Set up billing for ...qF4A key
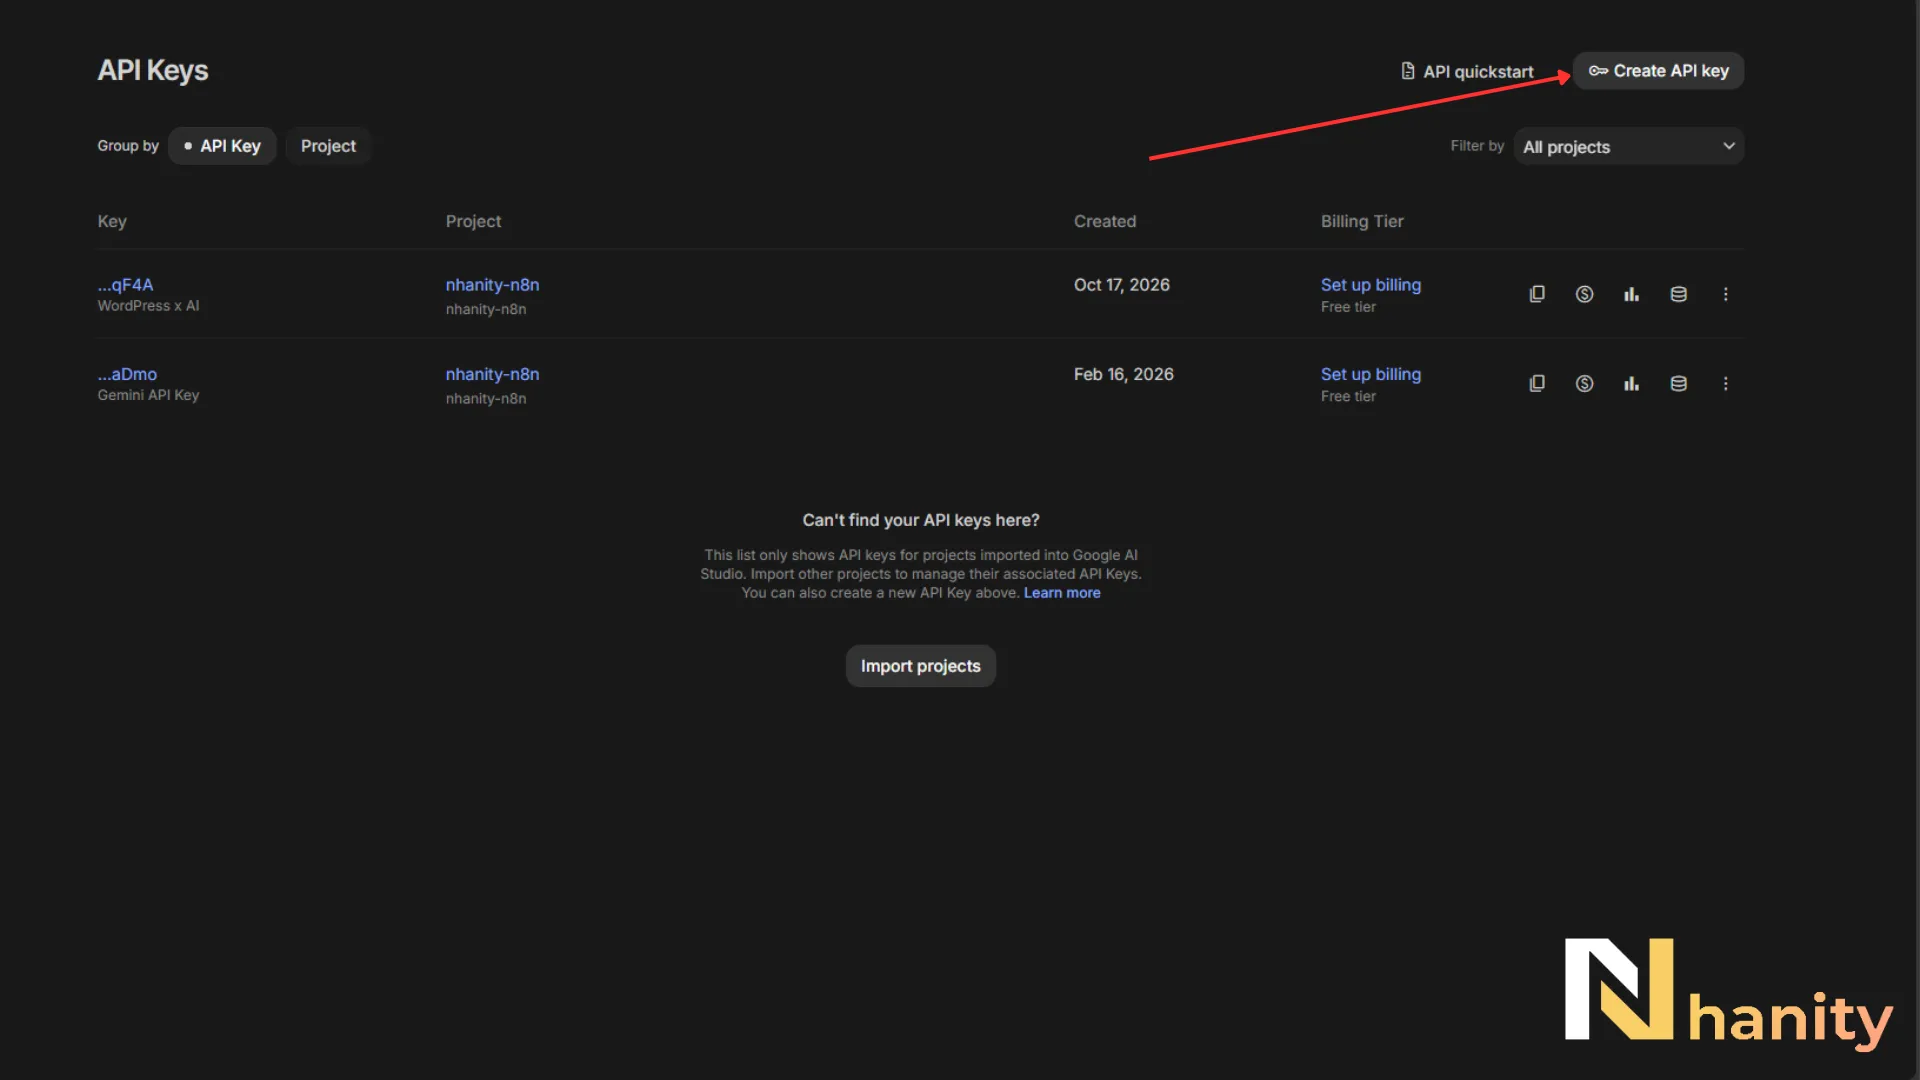1920x1080 pixels. tap(1370, 285)
